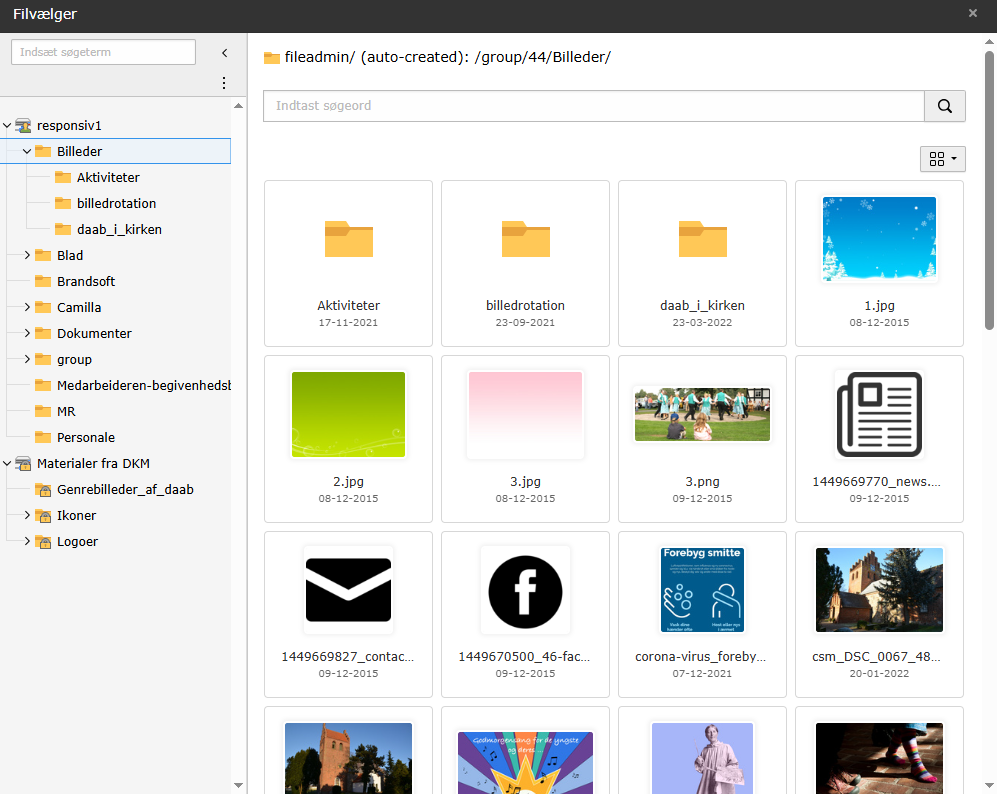This screenshot has width=997, height=794.
Task: Click the Indtast søgeord search box
Action: pos(594,106)
